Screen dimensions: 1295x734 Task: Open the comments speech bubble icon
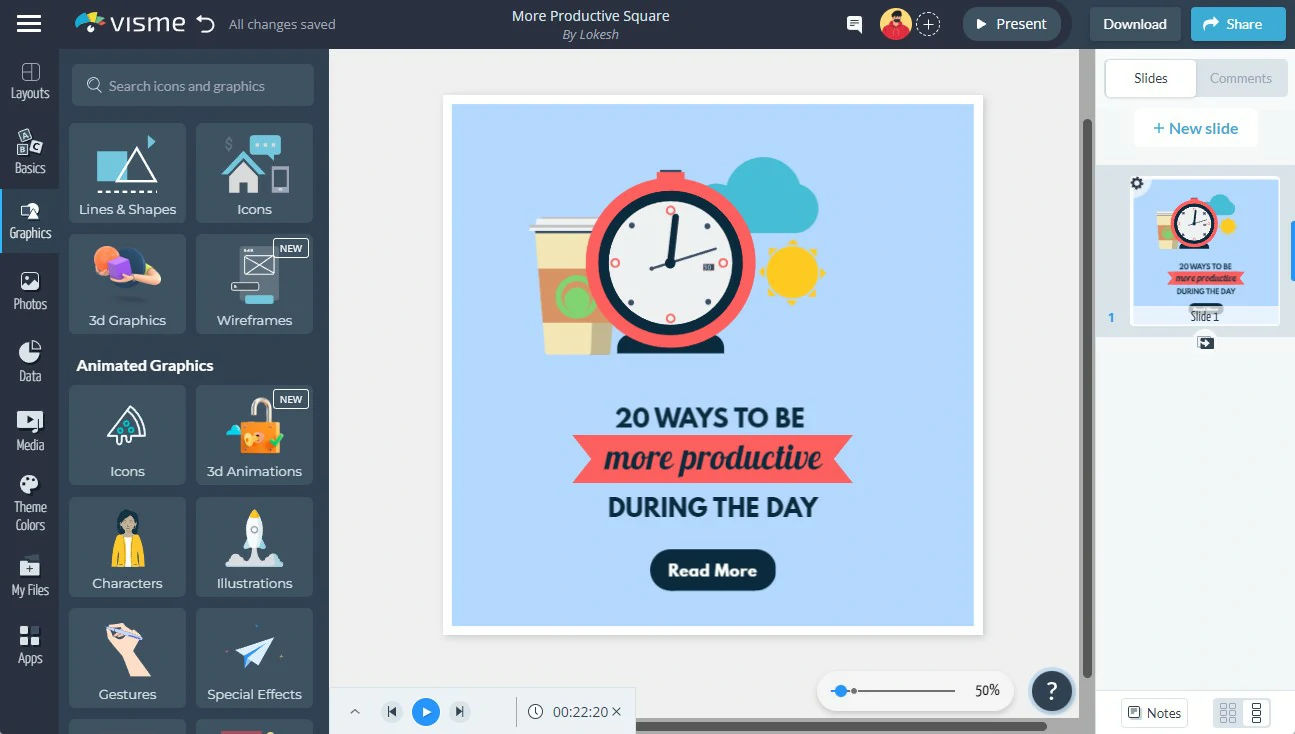pos(854,24)
